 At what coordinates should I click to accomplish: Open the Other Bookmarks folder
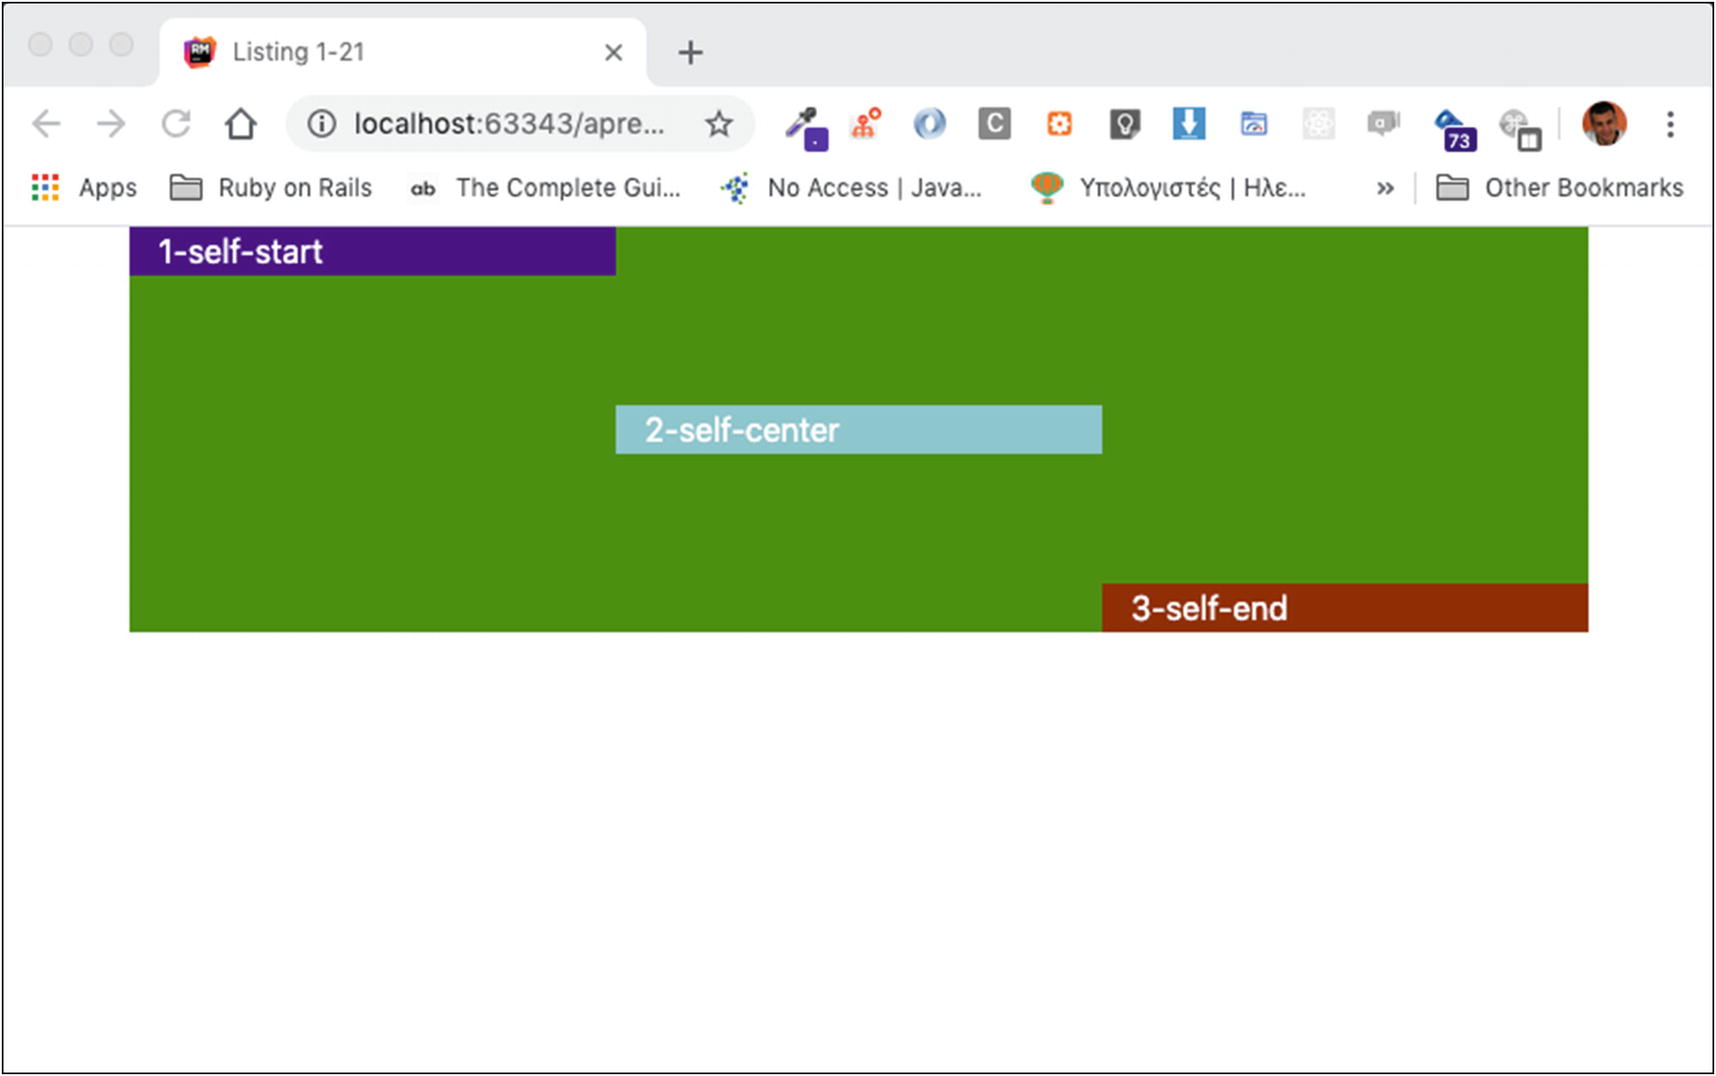click(1560, 188)
